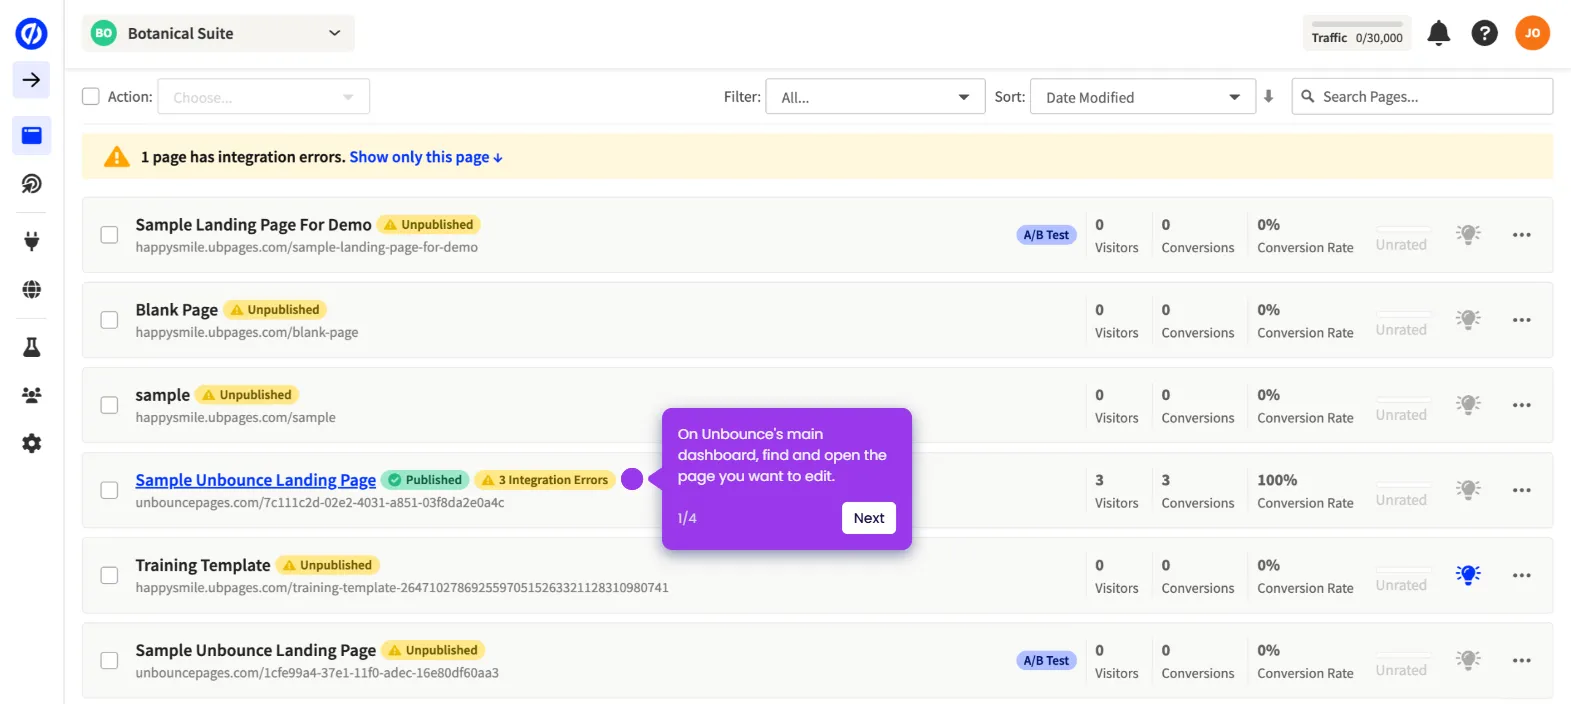Open the Filter All dropdown
1571x704 pixels.
(875, 97)
